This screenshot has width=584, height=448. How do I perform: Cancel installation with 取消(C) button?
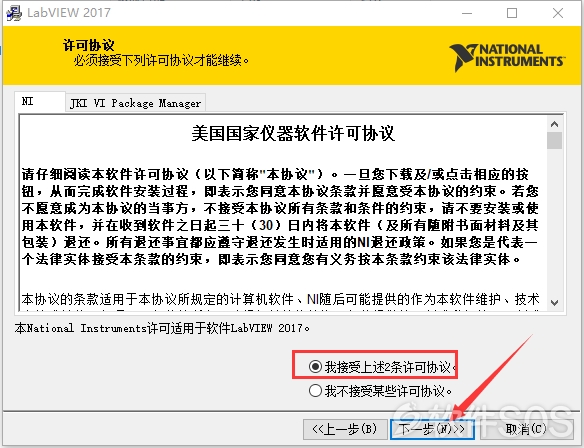526,429
